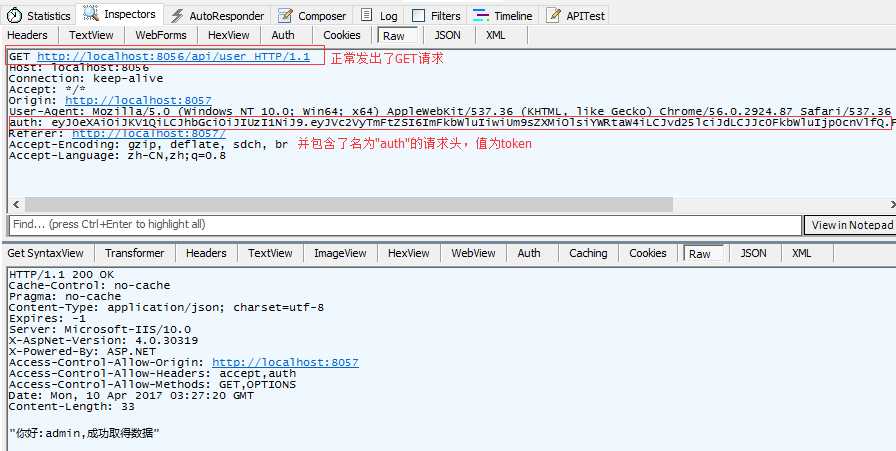This screenshot has width=896, height=451.
Task: Toggle the Filters checkbox
Action: pyautogui.click(x=418, y=15)
